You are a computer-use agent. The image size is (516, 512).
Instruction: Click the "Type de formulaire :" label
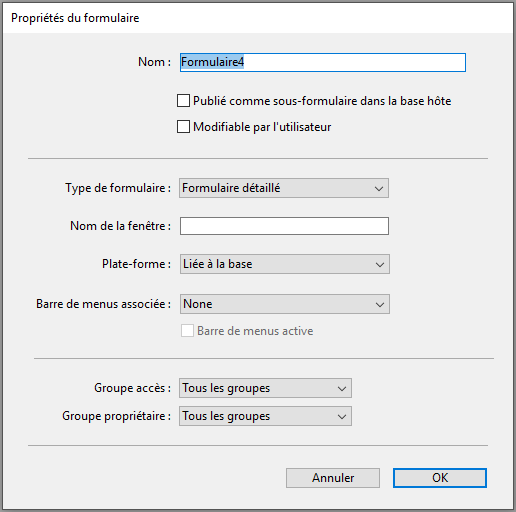tap(118, 188)
